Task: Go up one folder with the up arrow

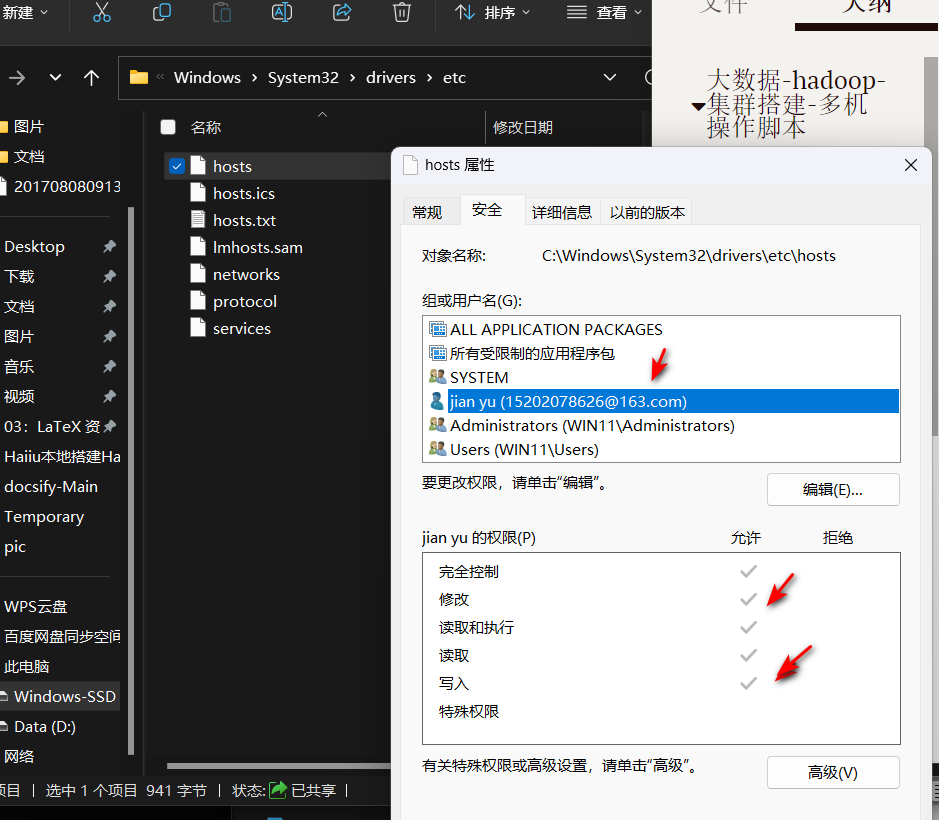Action: pyautogui.click(x=91, y=78)
